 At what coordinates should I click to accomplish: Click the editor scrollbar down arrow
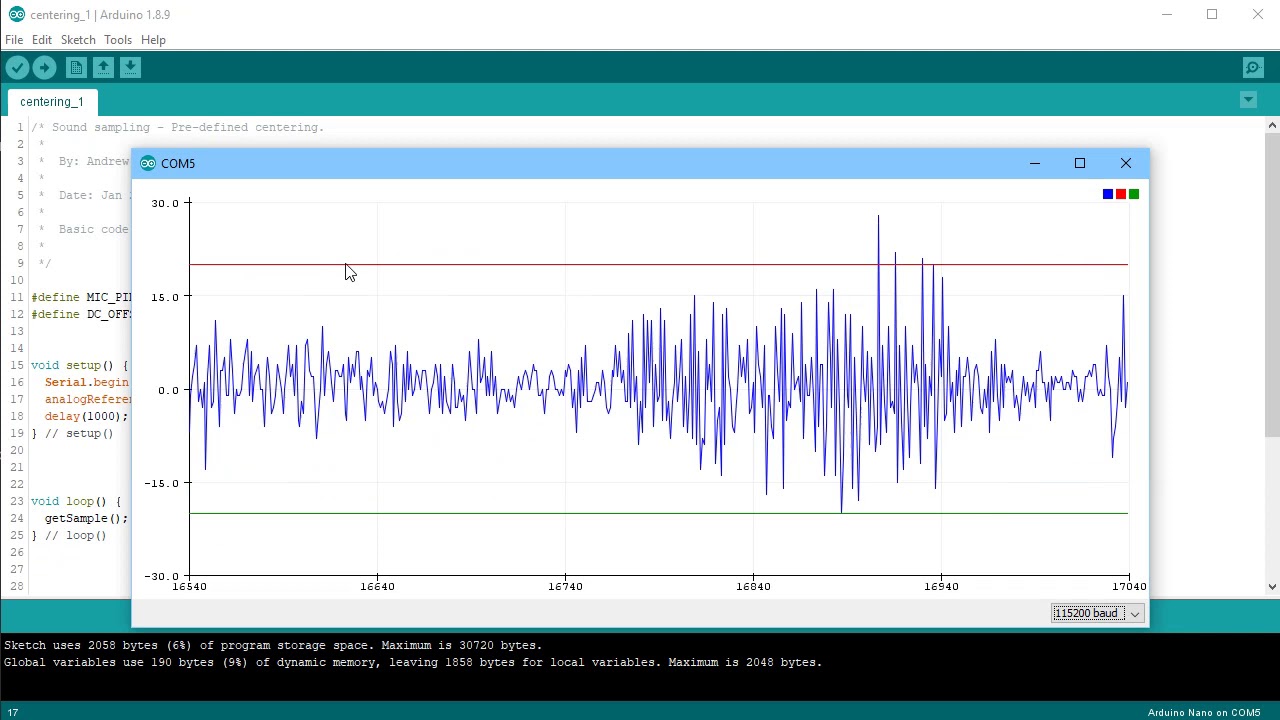[x=1272, y=587]
